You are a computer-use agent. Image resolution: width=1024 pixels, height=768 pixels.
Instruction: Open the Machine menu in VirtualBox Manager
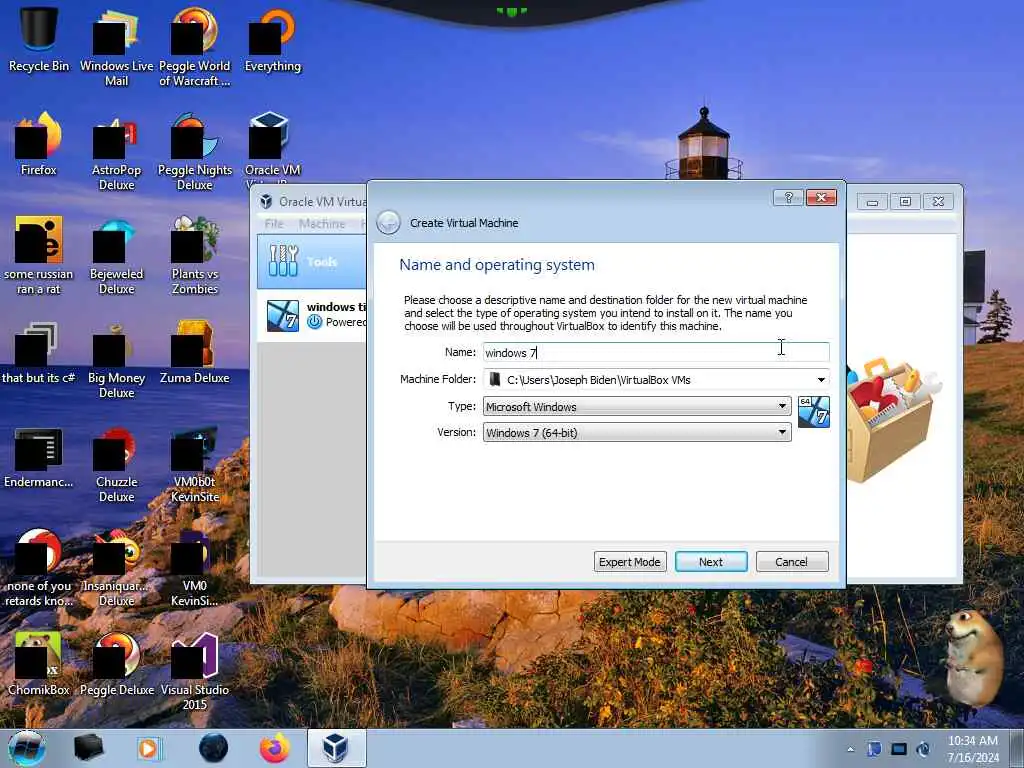(322, 224)
